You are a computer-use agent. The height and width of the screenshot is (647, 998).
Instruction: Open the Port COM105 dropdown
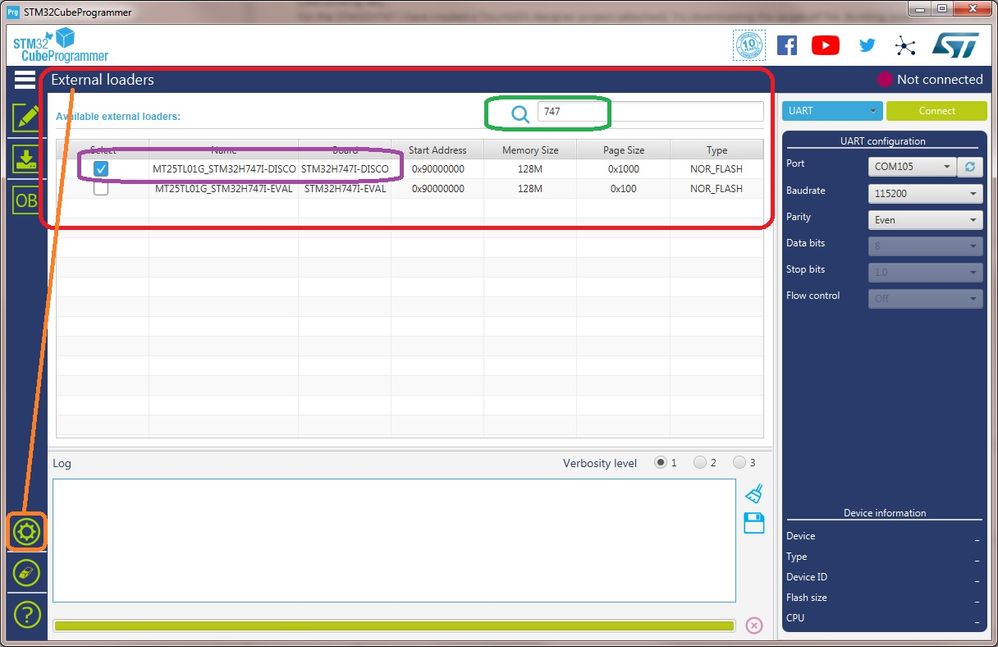click(x=911, y=167)
